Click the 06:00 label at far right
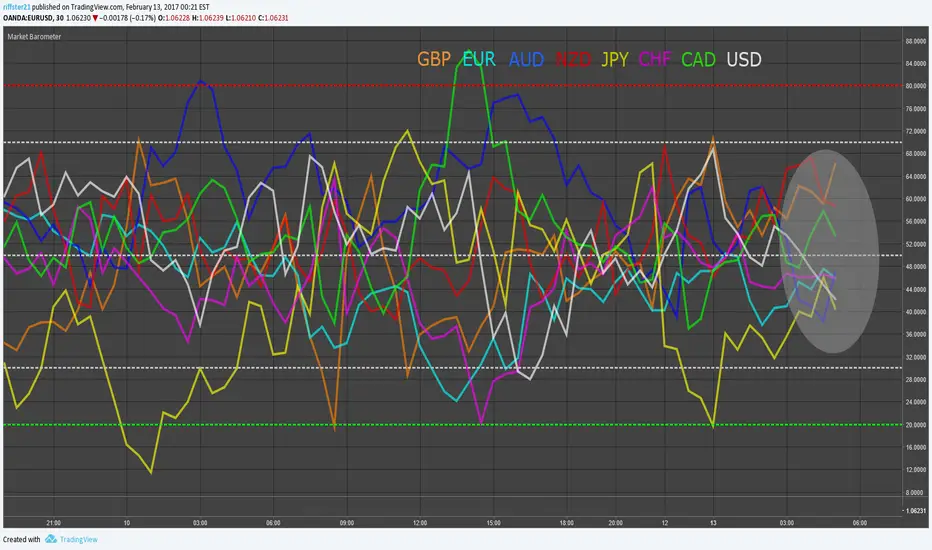932x550 pixels. pyautogui.click(x=859, y=523)
